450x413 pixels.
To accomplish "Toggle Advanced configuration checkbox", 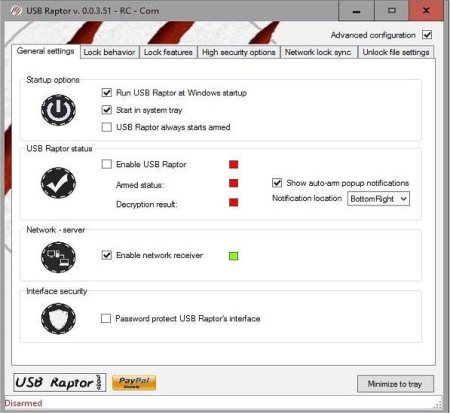I will [427, 35].
